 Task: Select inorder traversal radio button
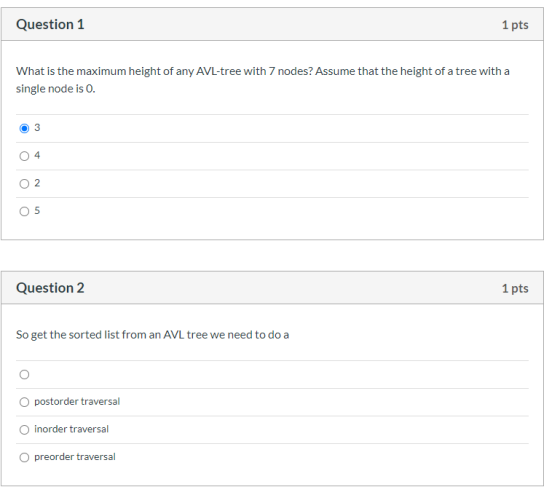pos(24,430)
